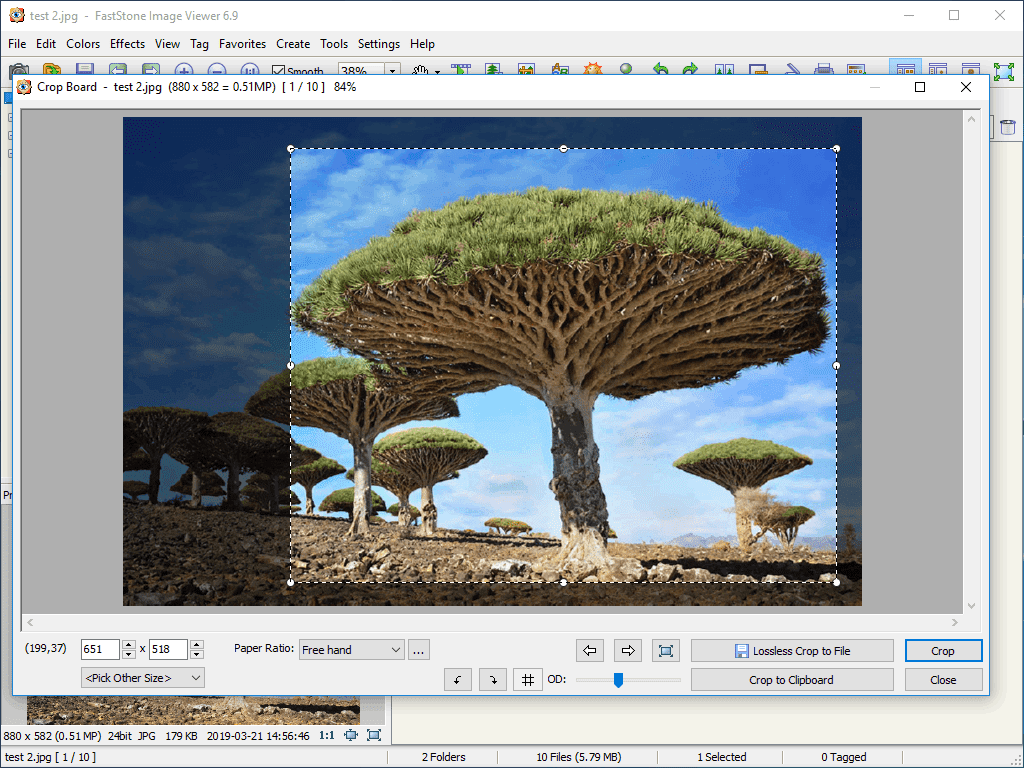Click the next image arrow on Crop Board
Screen dimensions: 1024x768
(x=628, y=650)
